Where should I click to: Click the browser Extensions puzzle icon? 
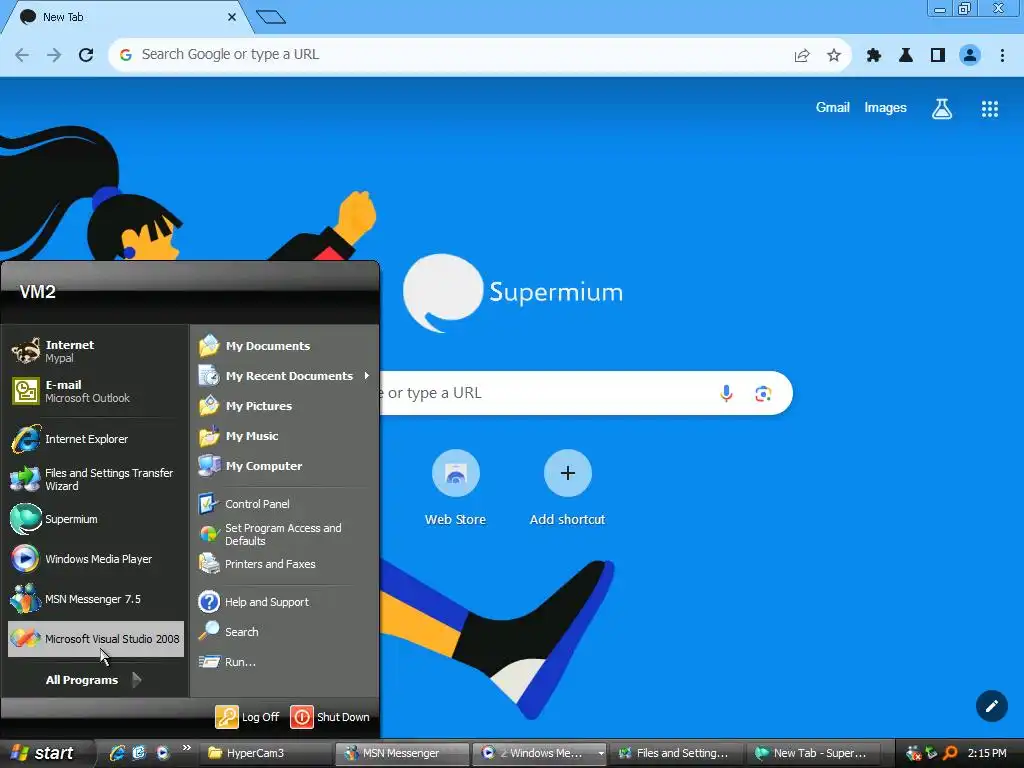[x=874, y=55]
